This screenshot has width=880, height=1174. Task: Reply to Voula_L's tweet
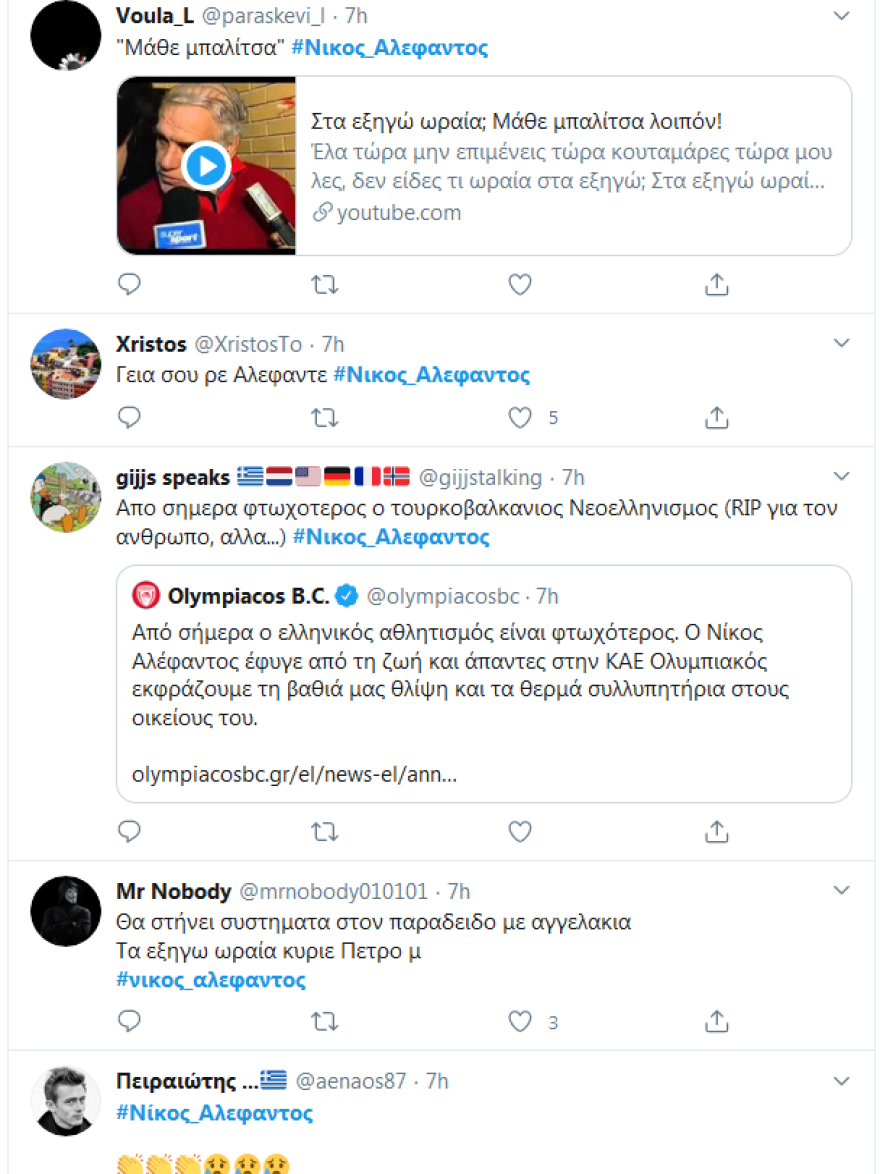pyautogui.click(x=129, y=285)
